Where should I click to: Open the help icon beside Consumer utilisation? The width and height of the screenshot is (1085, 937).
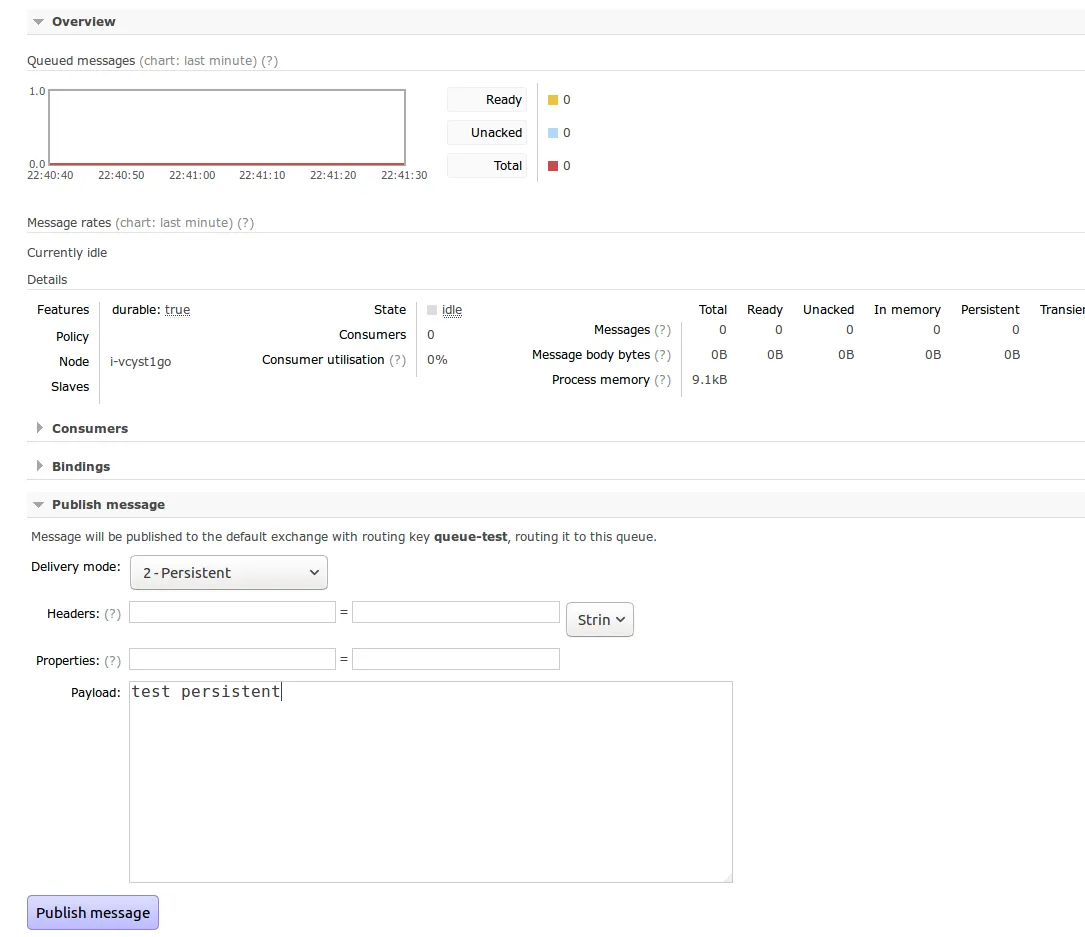[x=397, y=360]
